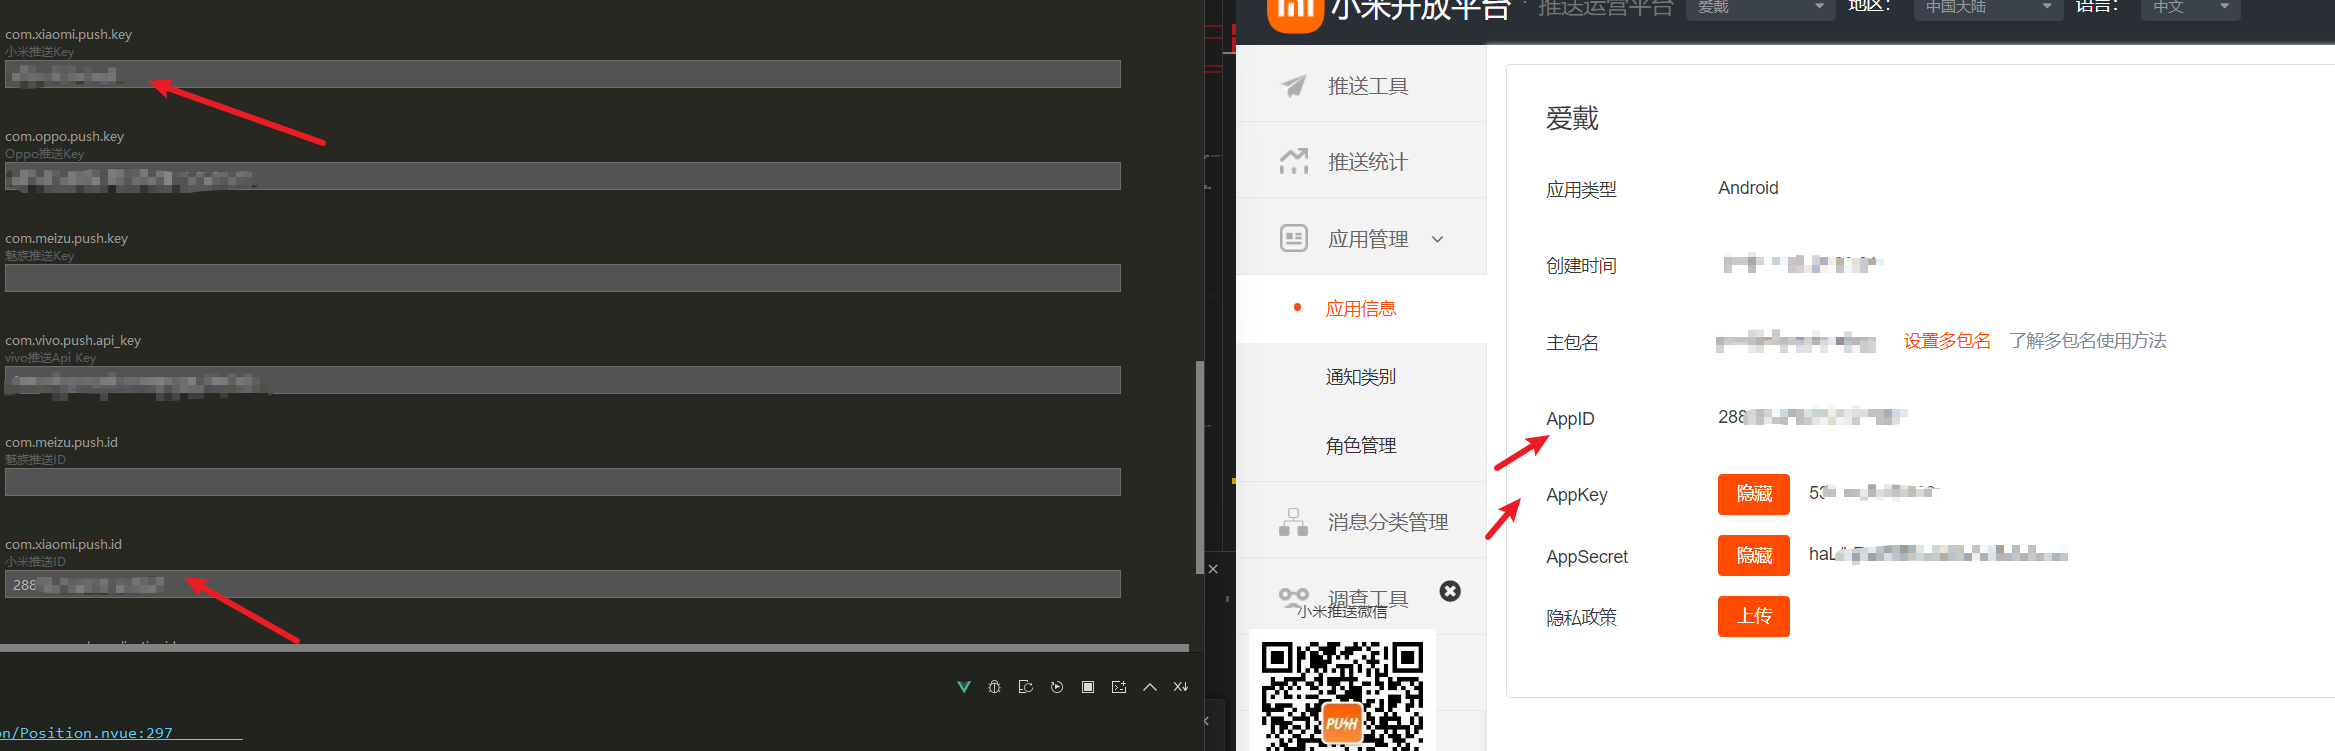Image resolution: width=2335 pixels, height=751 pixels.
Task: Click the com.oppo.push.key input field
Action: pos(563,176)
